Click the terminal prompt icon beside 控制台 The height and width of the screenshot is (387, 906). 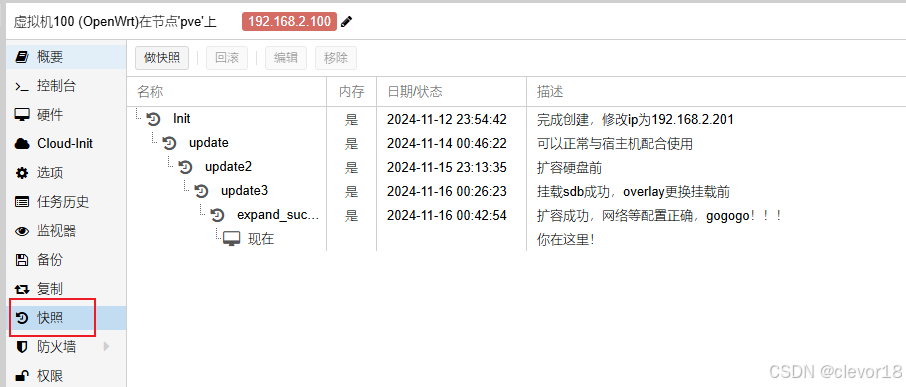pos(22,86)
